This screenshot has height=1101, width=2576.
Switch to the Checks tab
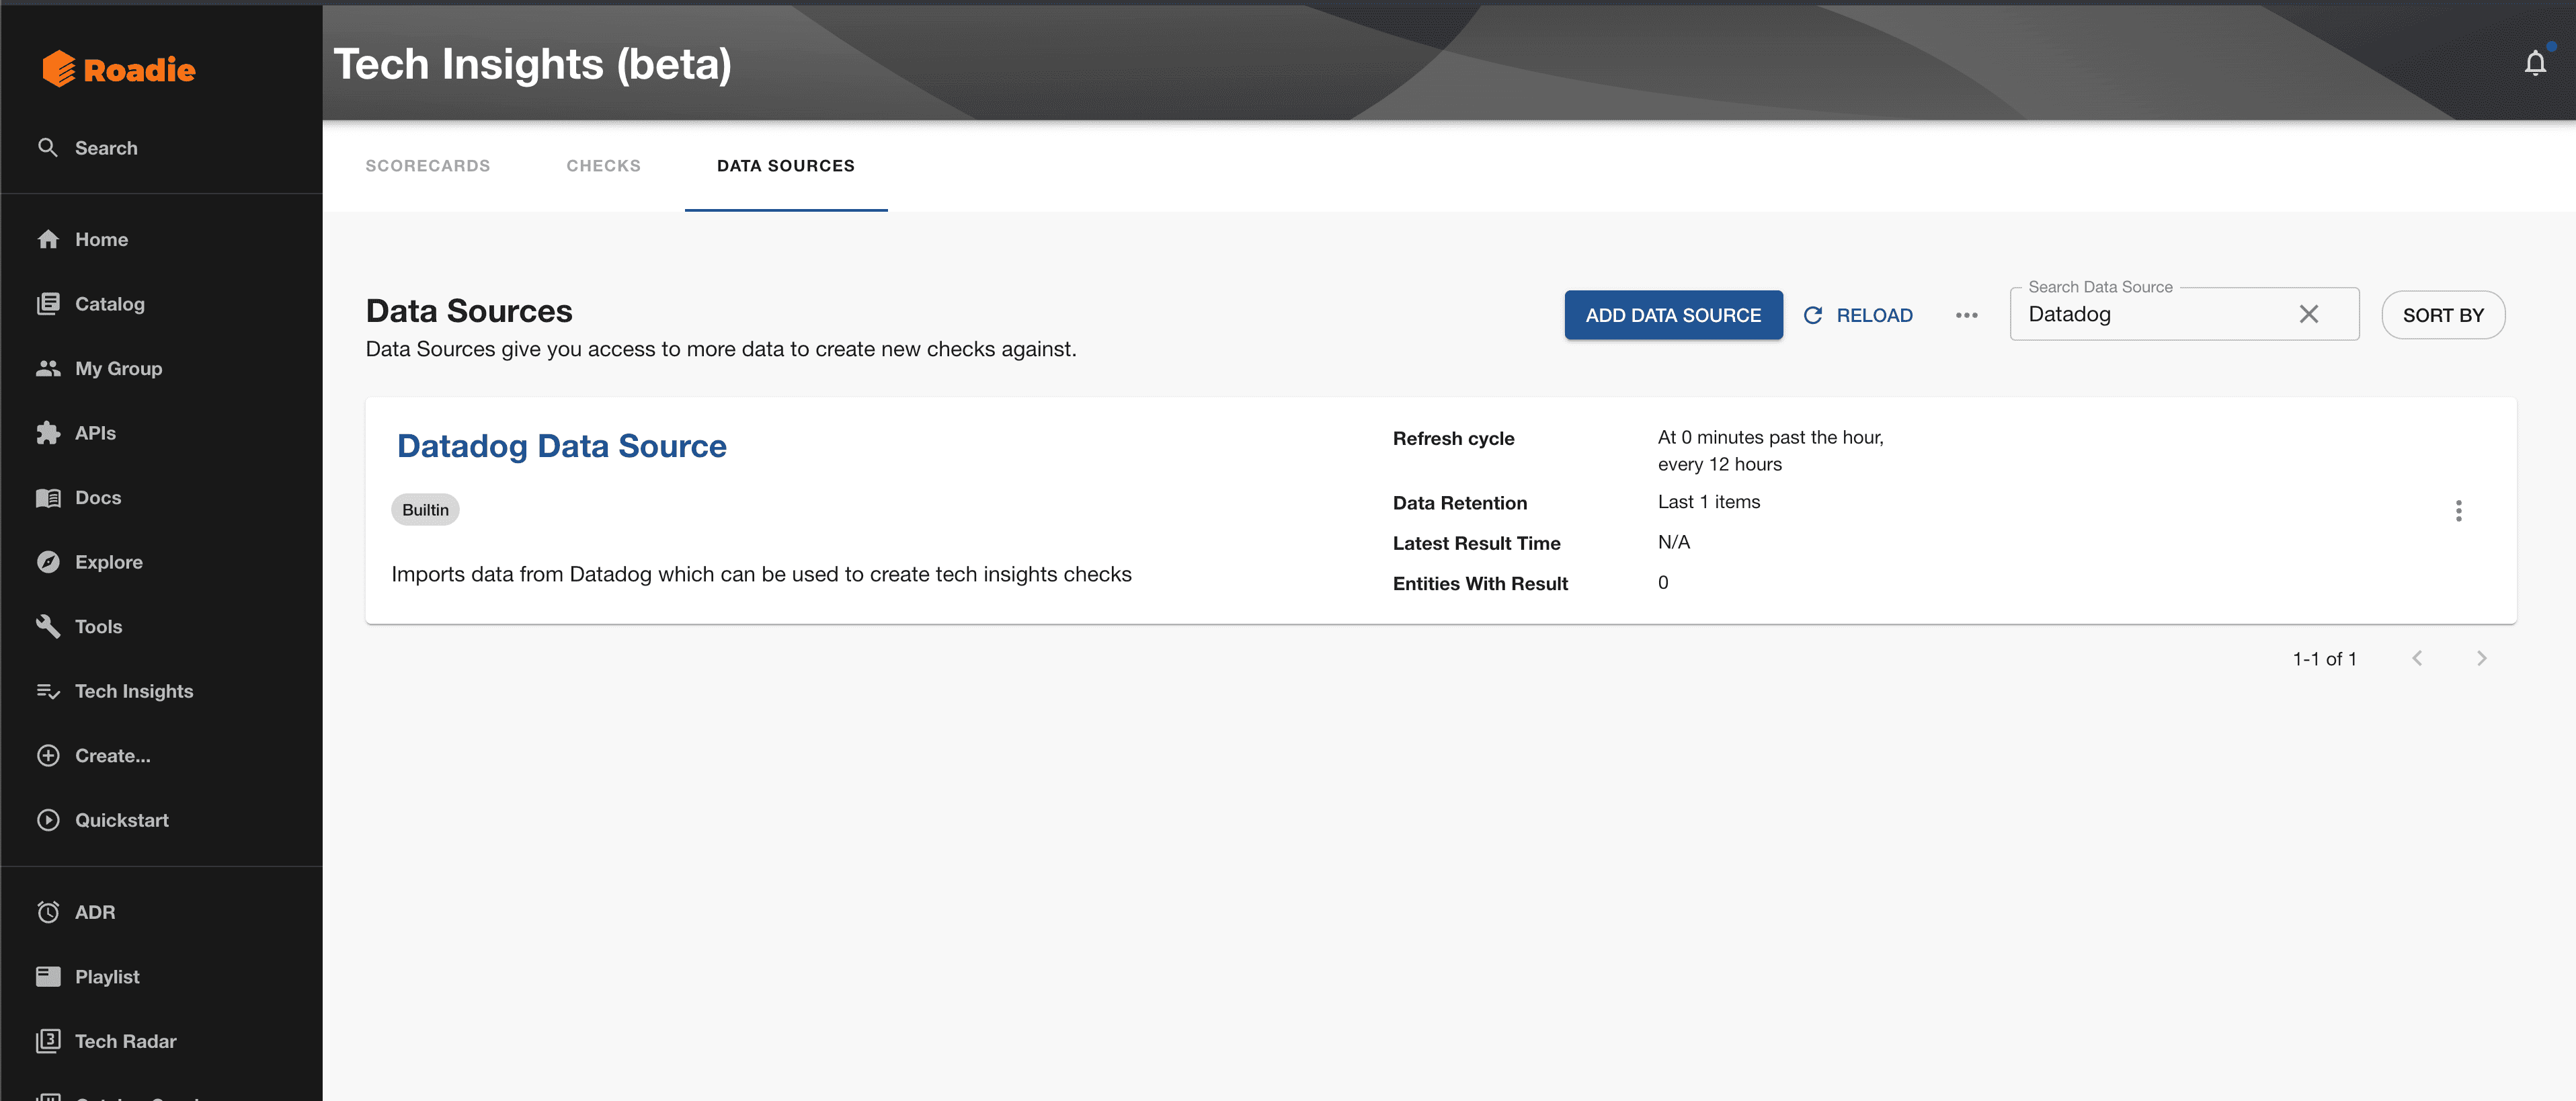(x=603, y=166)
